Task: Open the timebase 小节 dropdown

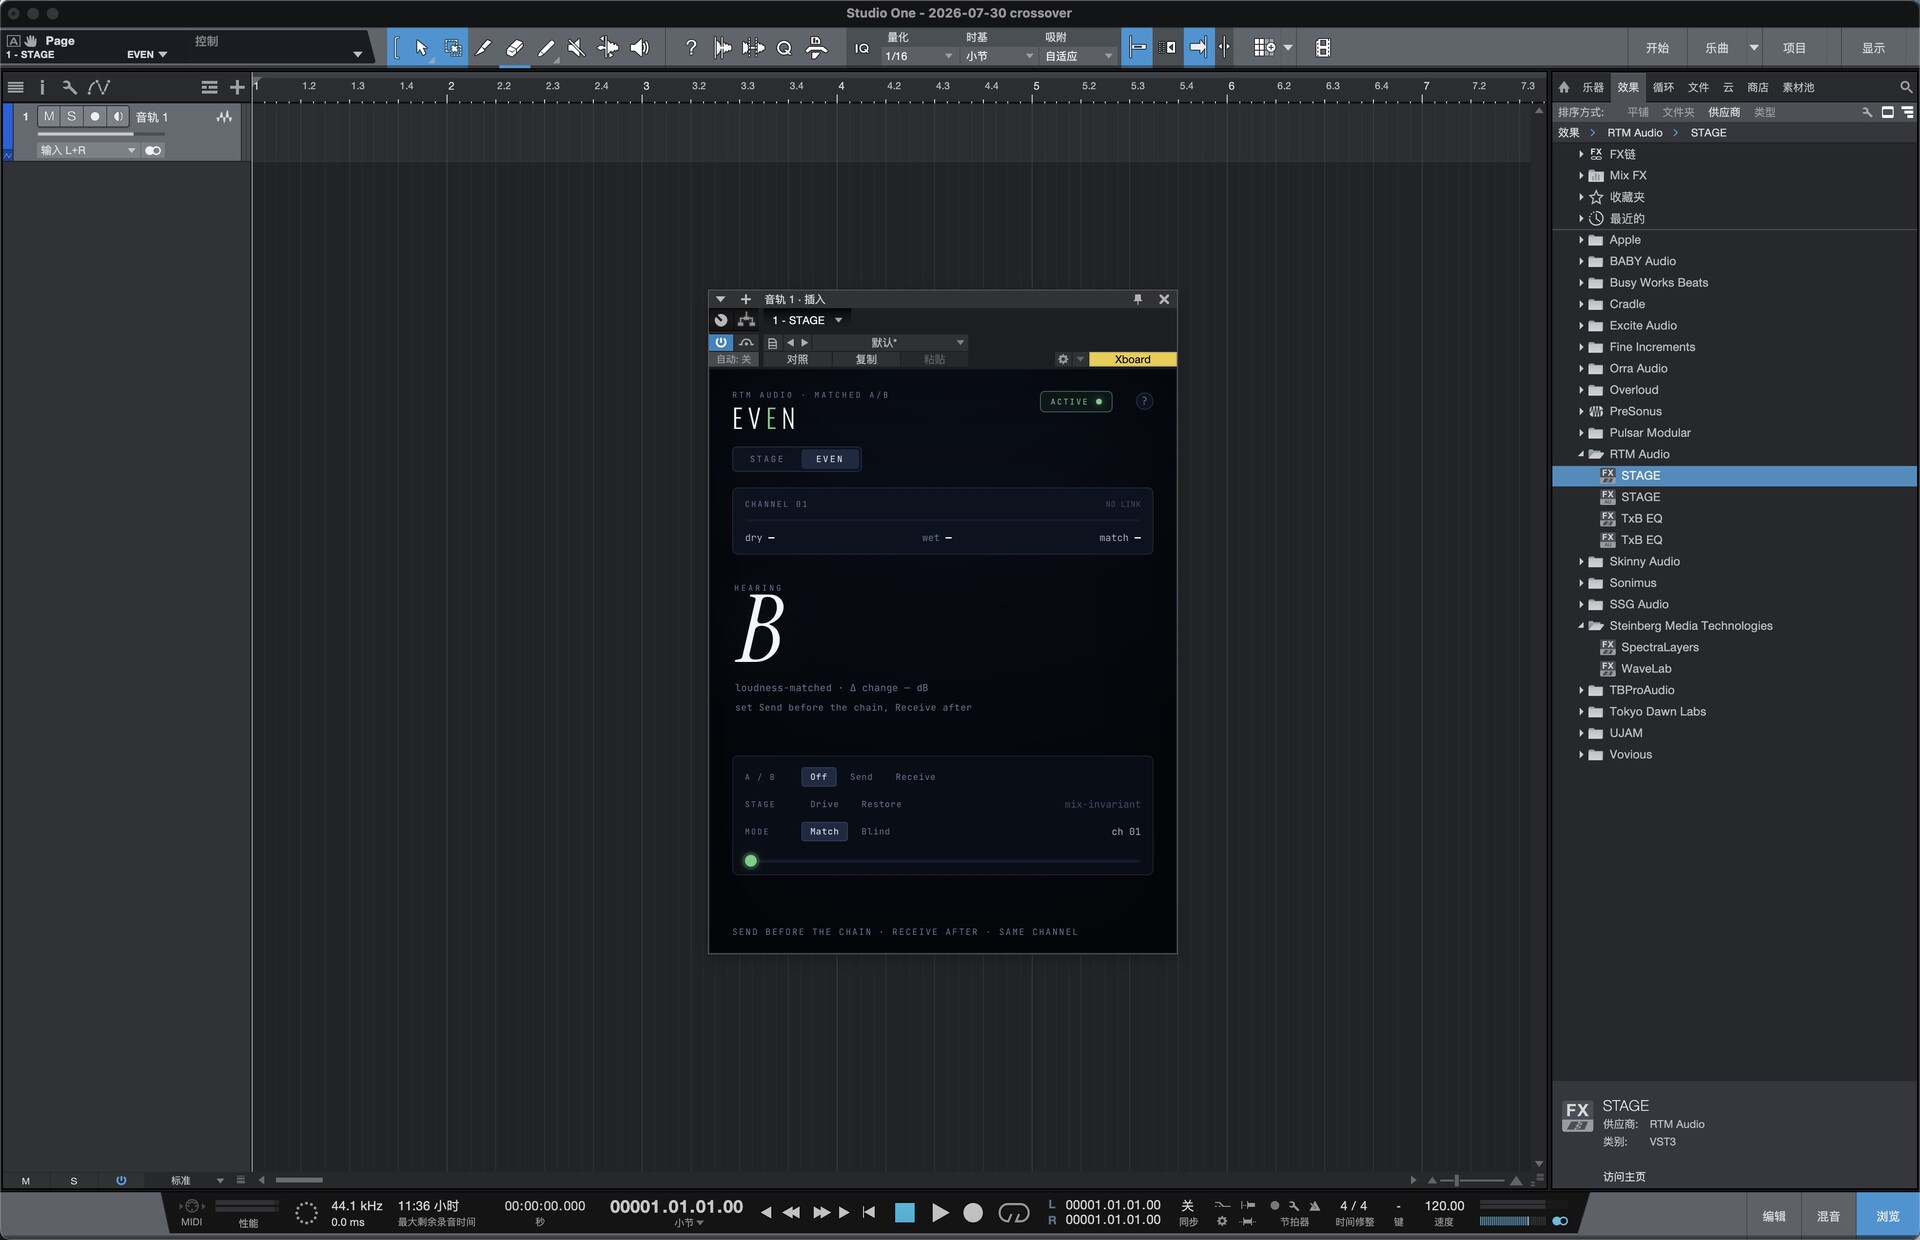Action: [999, 56]
